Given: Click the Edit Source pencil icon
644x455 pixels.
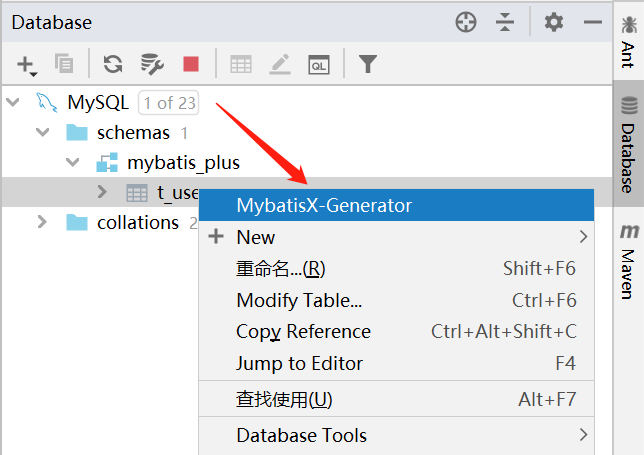Looking at the screenshot, I should tap(280, 64).
